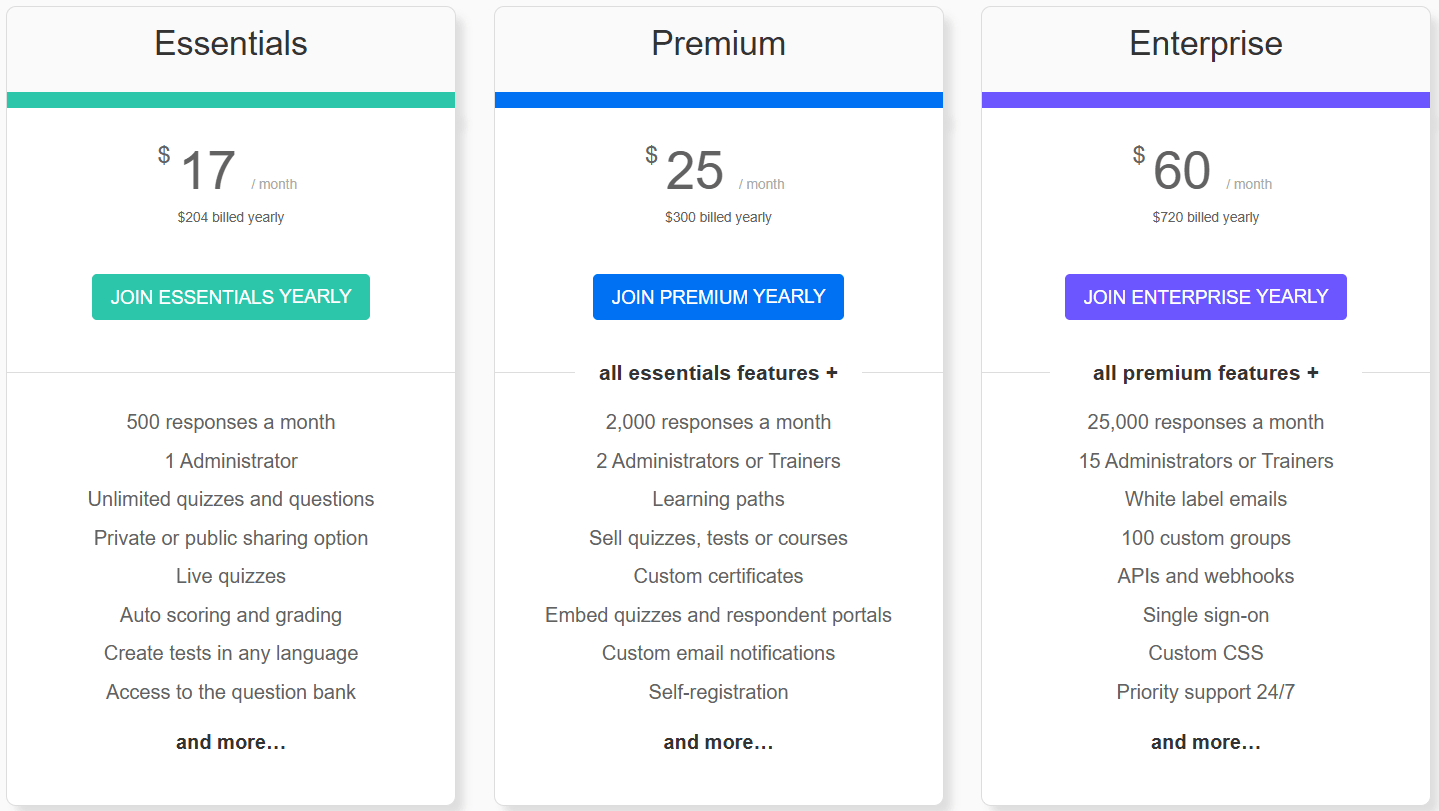Image resolution: width=1439 pixels, height=811 pixels.
Task: Click the Essentials plan heading
Action: click(x=231, y=44)
